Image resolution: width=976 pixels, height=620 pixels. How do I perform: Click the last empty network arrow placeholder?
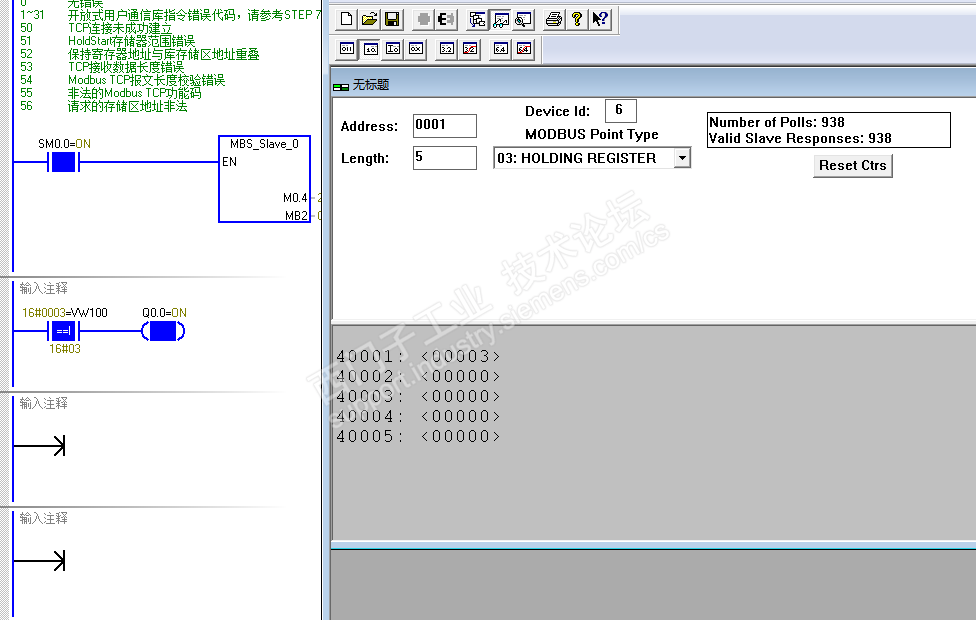click(x=39, y=561)
